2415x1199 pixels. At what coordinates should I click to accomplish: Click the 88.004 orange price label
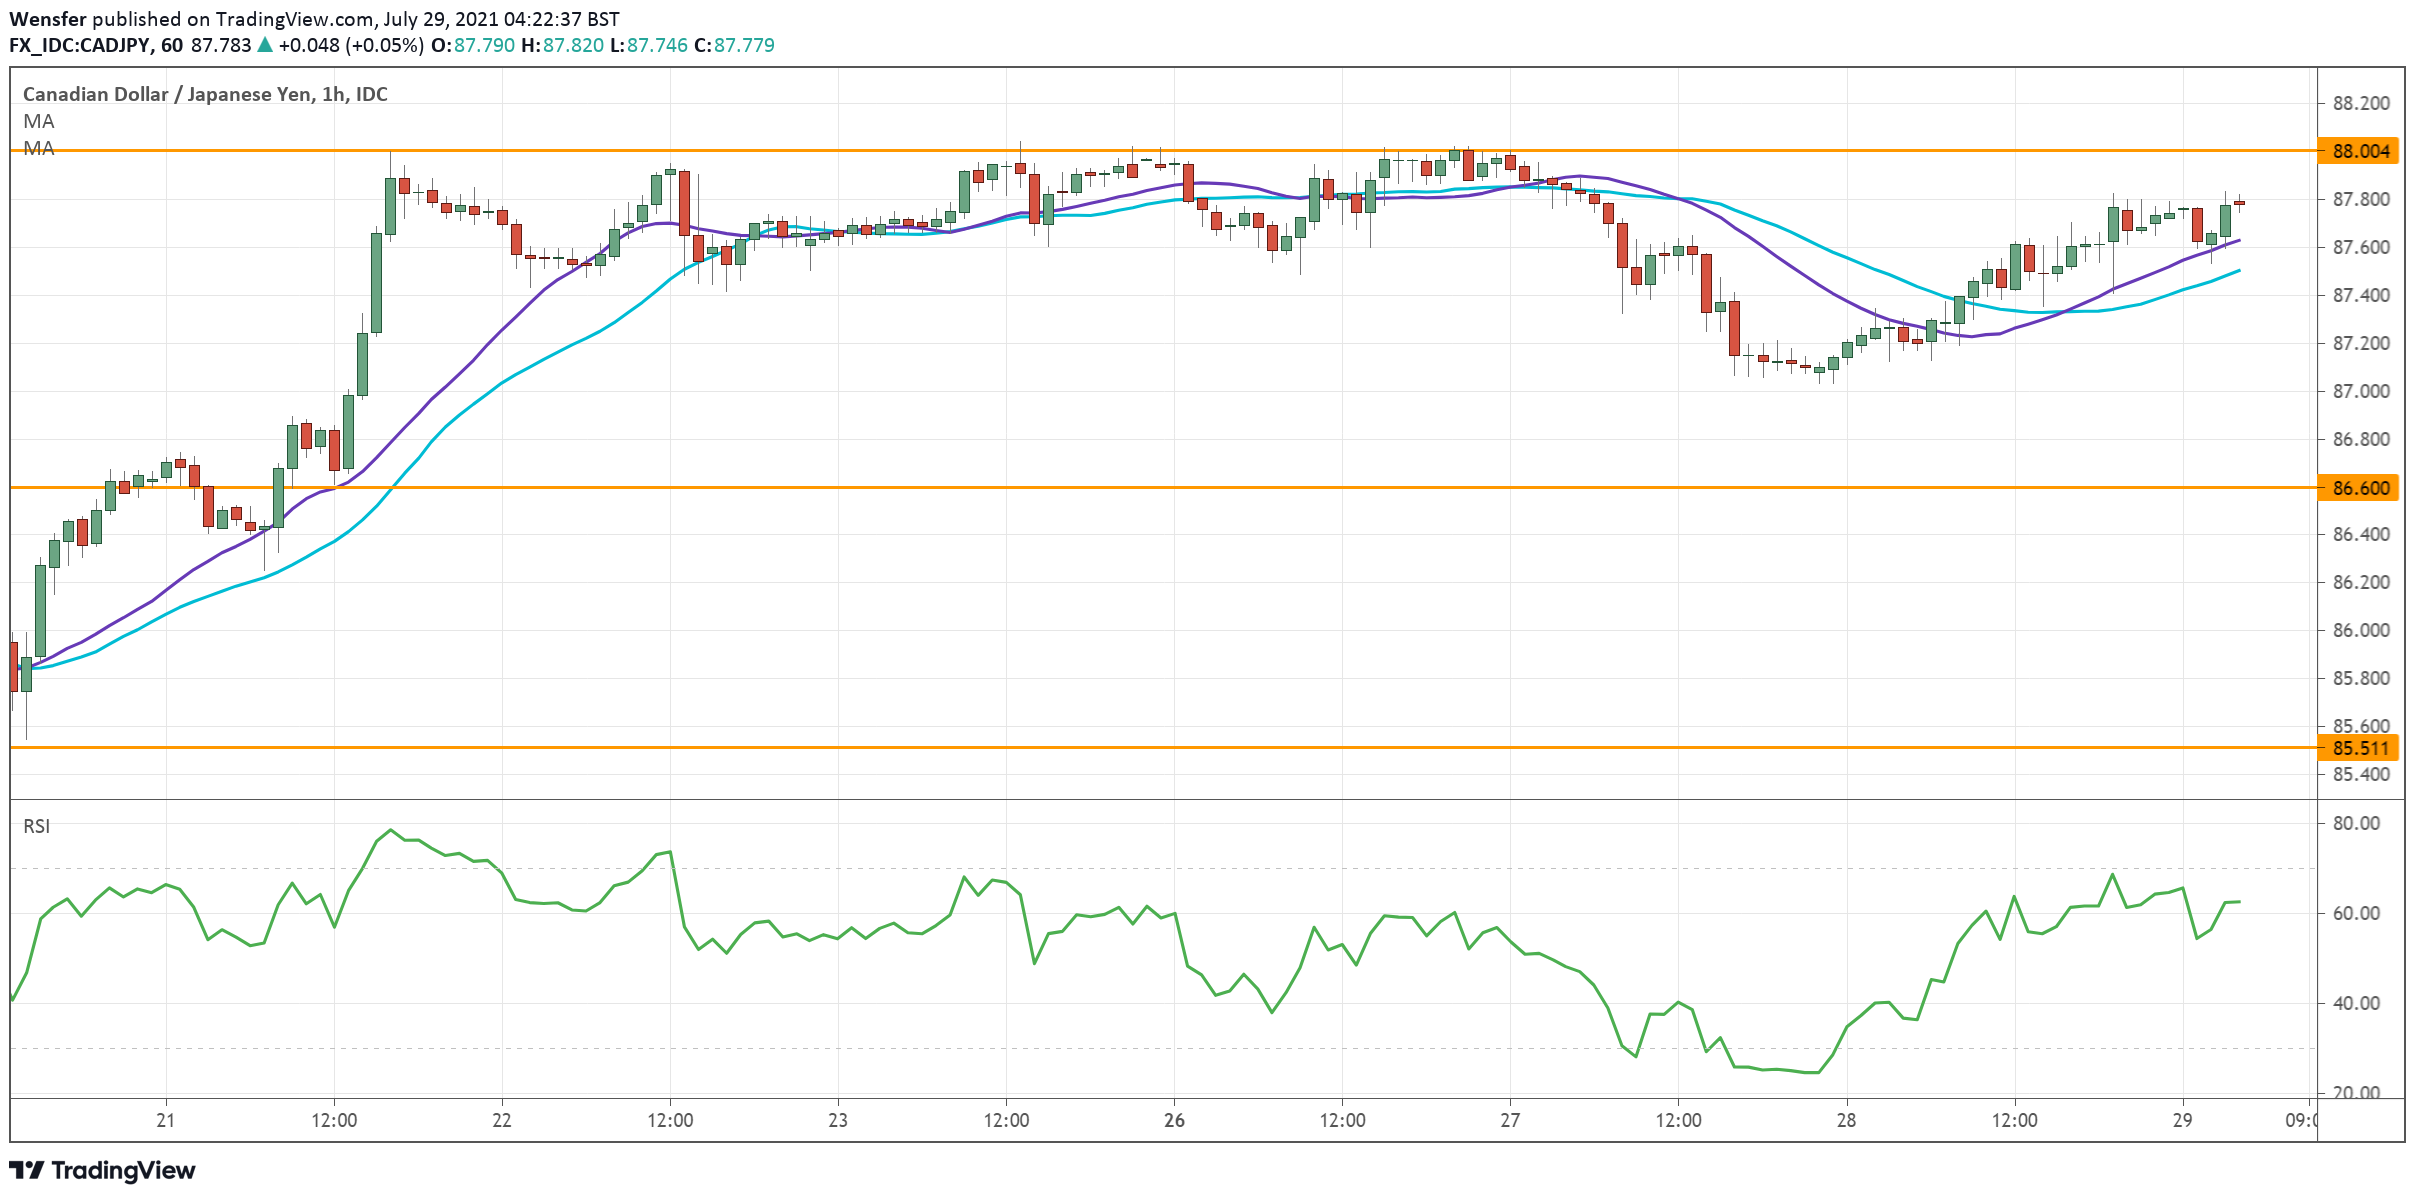[x=2360, y=151]
